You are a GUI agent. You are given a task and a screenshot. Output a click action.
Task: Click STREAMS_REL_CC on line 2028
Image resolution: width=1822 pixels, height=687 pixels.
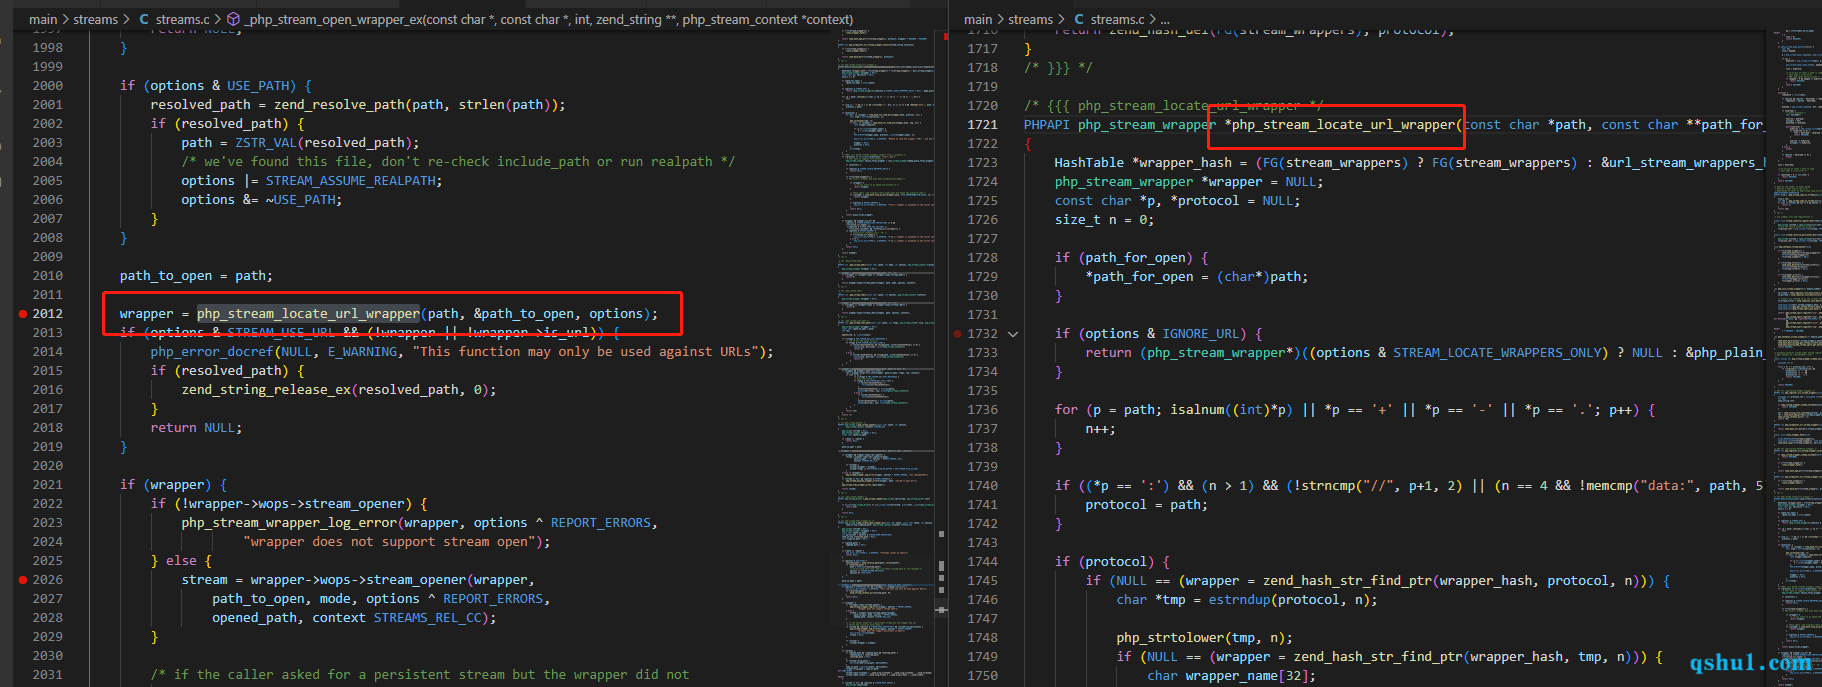(x=427, y=617)
